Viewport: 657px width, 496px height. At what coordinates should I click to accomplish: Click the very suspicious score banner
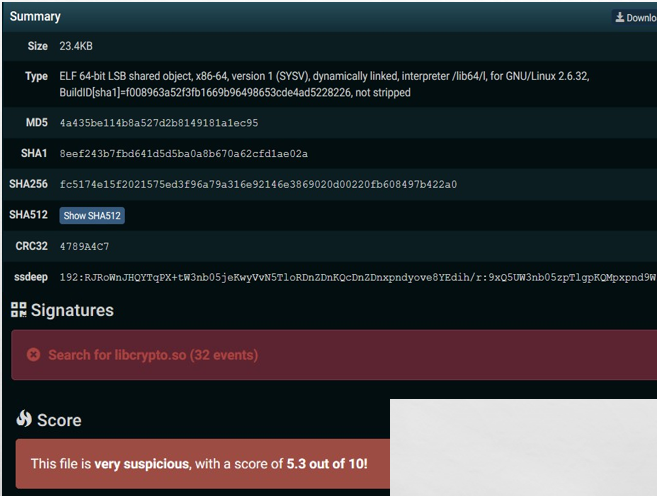200,464
